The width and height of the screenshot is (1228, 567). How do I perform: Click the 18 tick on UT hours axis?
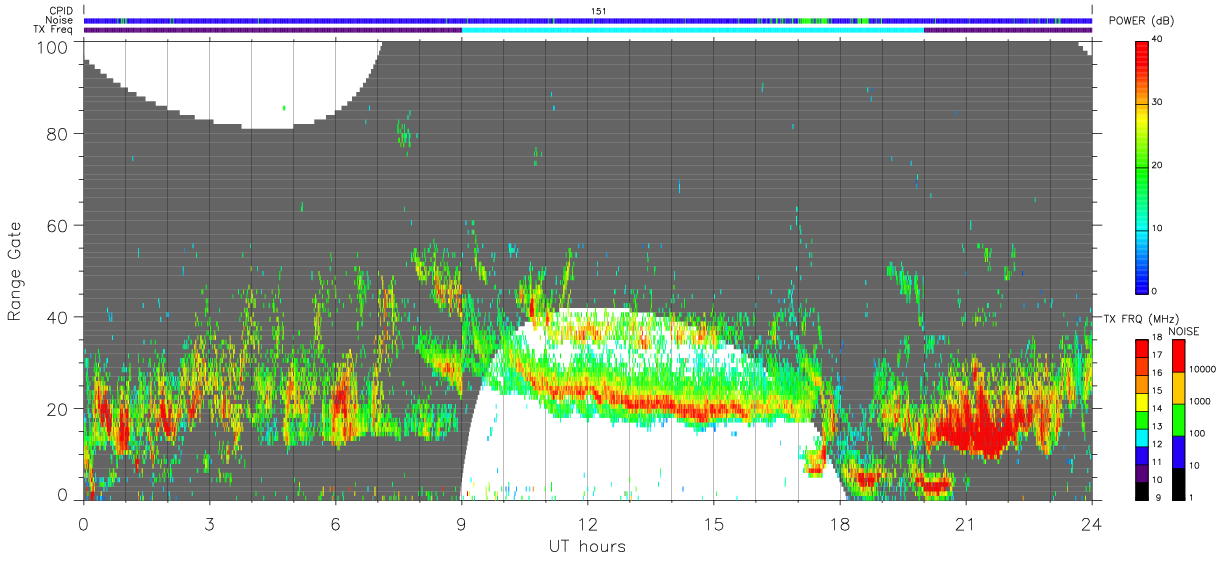[839, 524]
